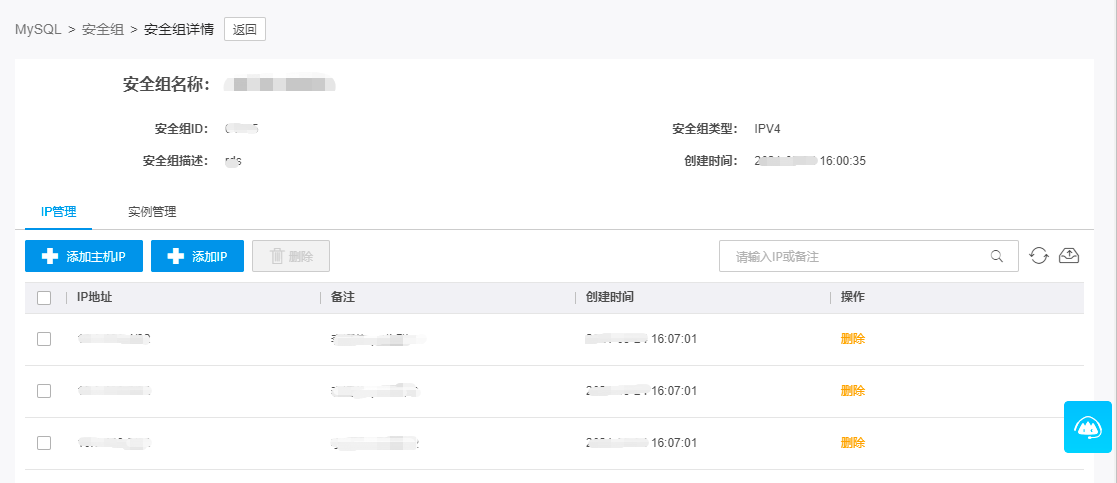
Task: Open the floating chat assistant icon
Action: coord(1087,427)
